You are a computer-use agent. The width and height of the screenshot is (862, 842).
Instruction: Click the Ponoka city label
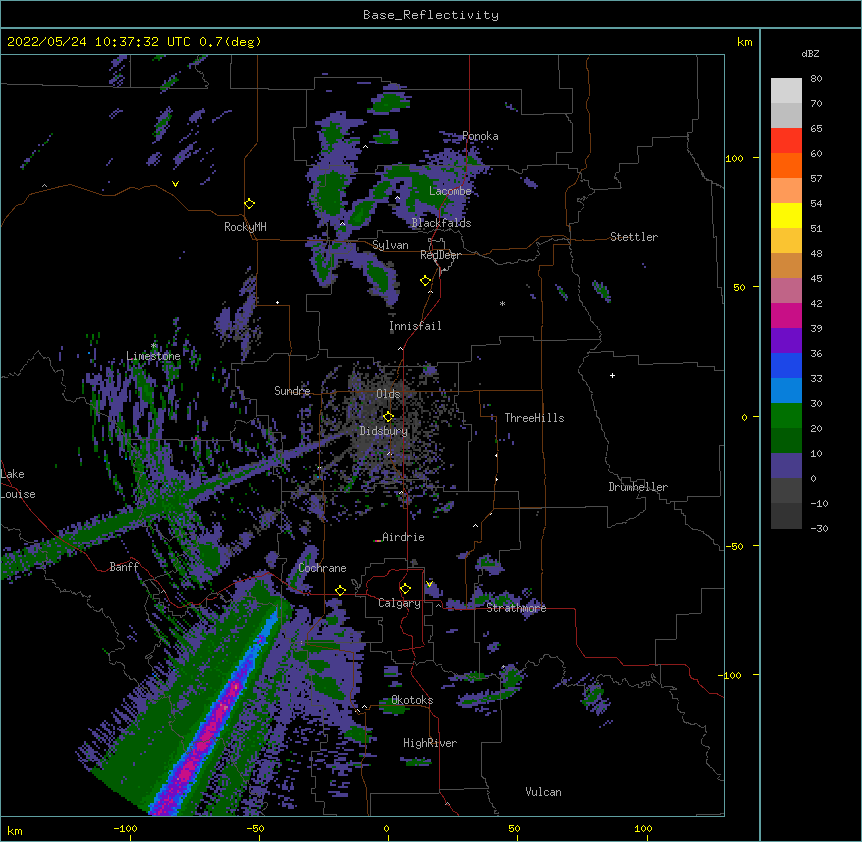(x=480, y=136)
